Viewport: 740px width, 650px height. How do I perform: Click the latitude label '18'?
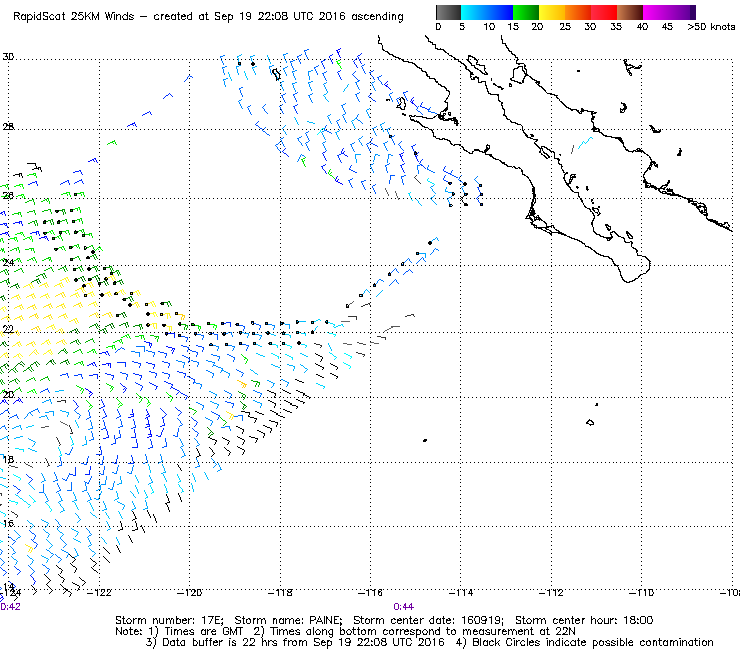[8, 459]
